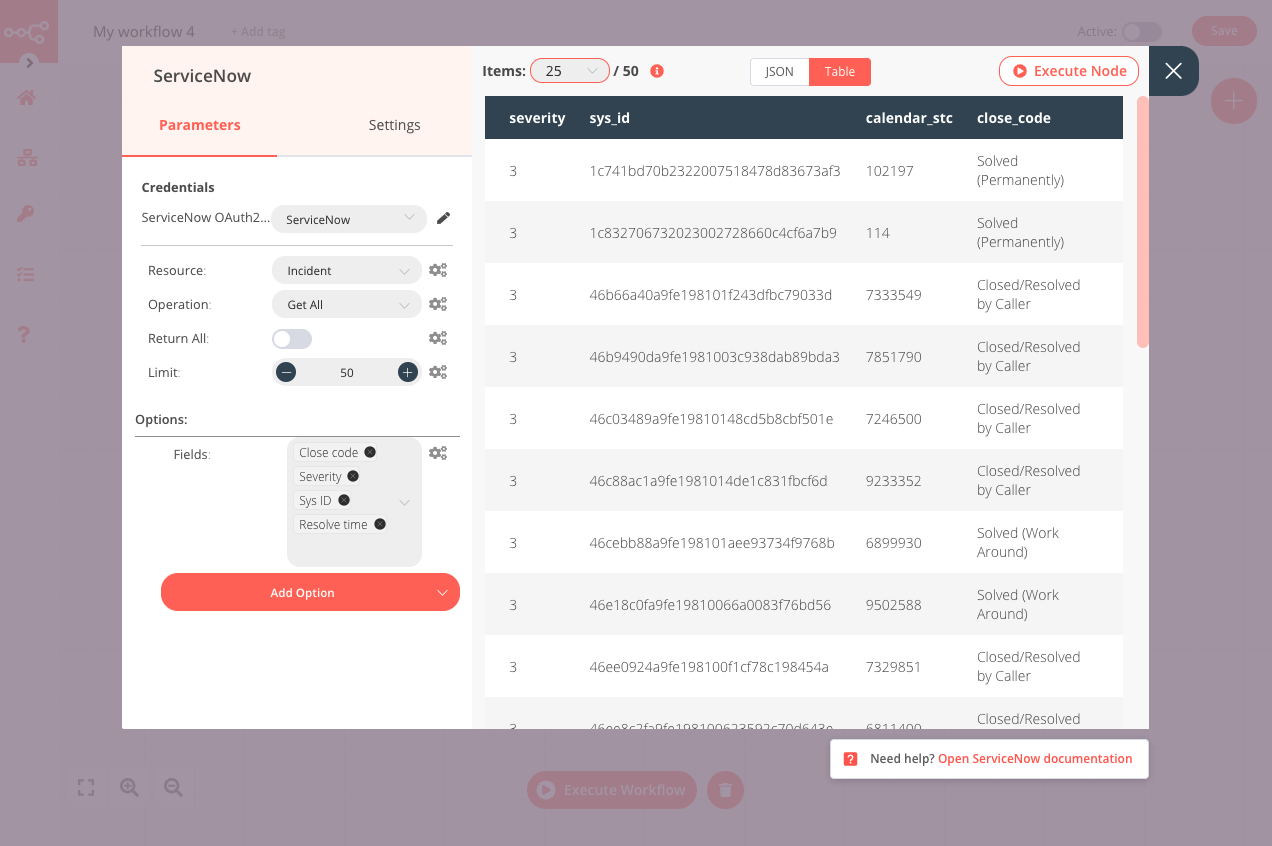The height and width of the screenshot is (846, 1272).
Task: Switch to the Settings tab
Action: click(394, 125)
